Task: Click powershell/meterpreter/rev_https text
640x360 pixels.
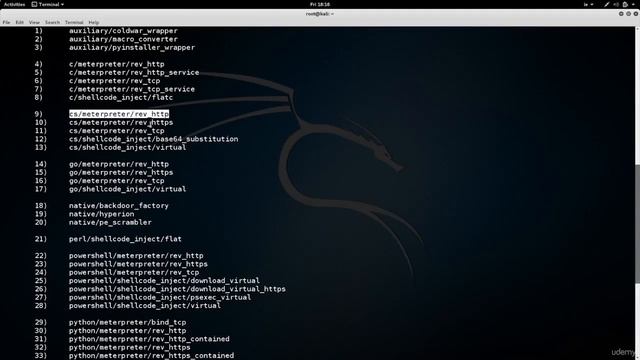Action: [138, 264]
